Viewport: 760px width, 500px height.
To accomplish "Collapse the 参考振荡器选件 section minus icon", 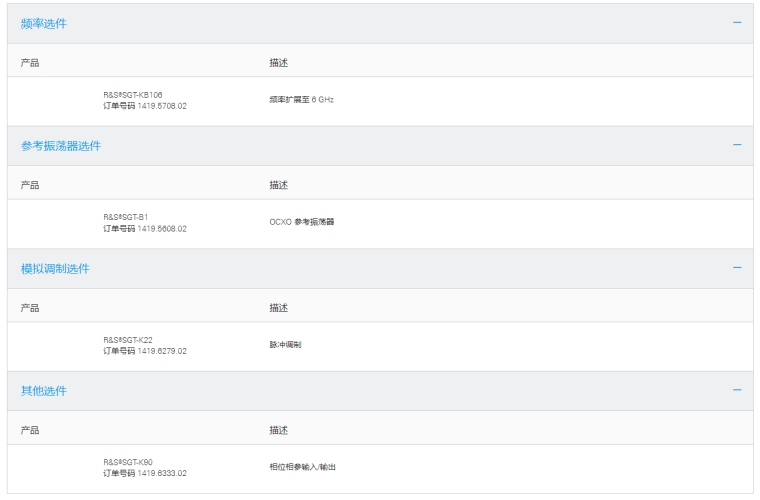I will (737, 145).
